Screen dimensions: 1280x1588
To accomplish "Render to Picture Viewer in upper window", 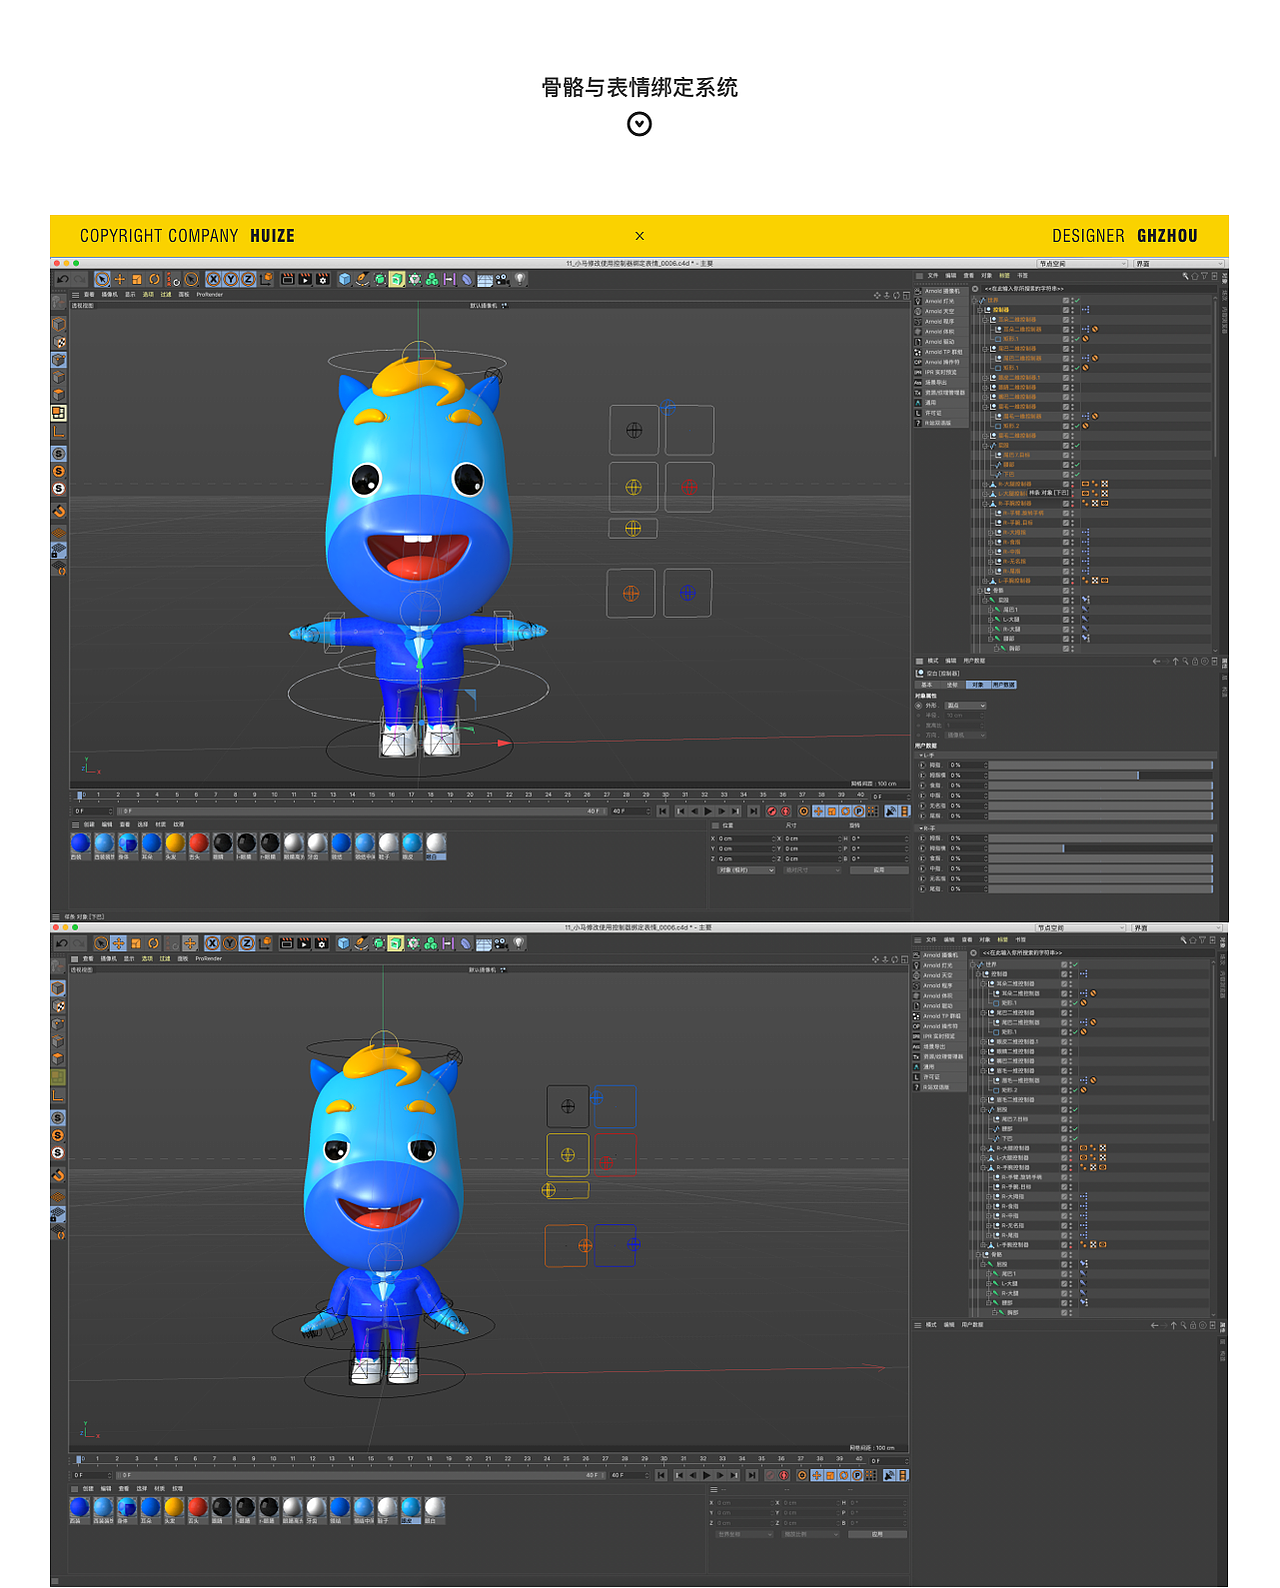I will pos(305,280).
